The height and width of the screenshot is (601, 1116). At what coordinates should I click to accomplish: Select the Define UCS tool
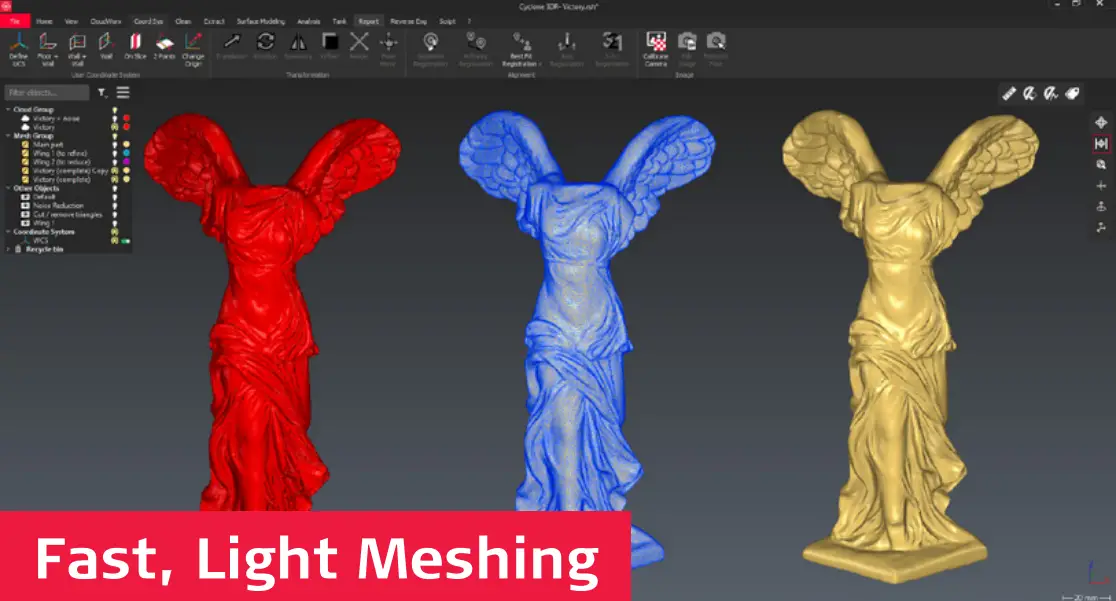(17, 50)
